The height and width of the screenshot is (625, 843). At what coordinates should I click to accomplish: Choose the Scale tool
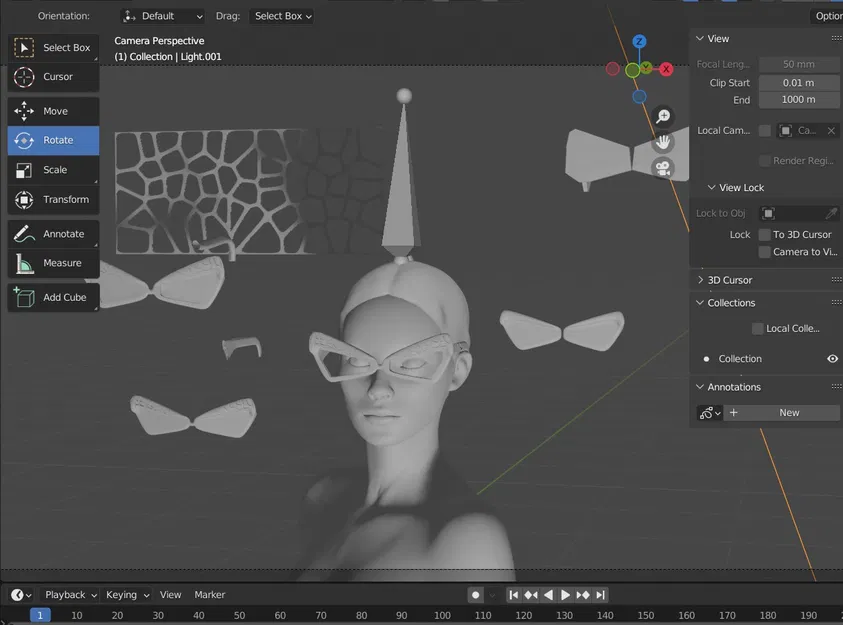(53, 170)
